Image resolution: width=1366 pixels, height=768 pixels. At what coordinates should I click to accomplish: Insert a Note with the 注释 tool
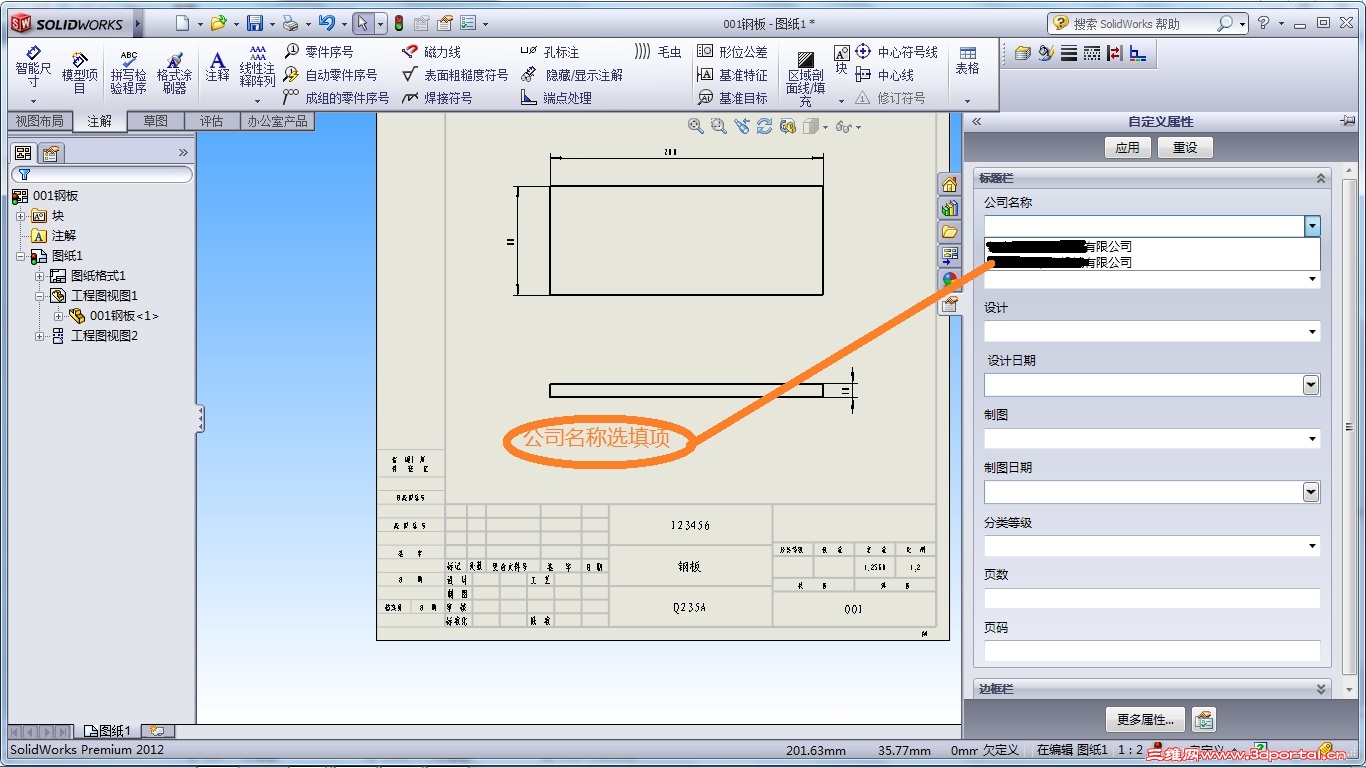coord(218,68)
